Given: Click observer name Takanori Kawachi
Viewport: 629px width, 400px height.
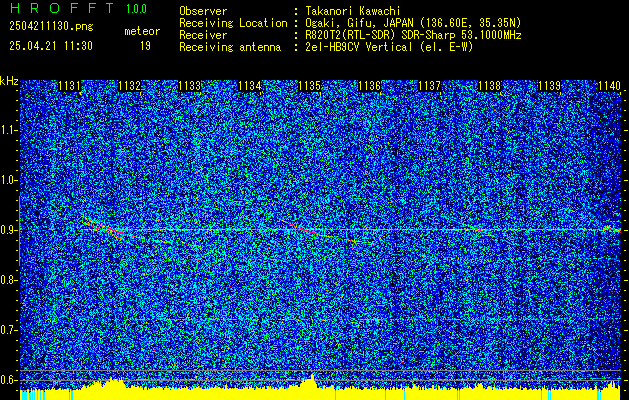Looking at the screenshot, I should pyautogui.click(x=353, y=11).
